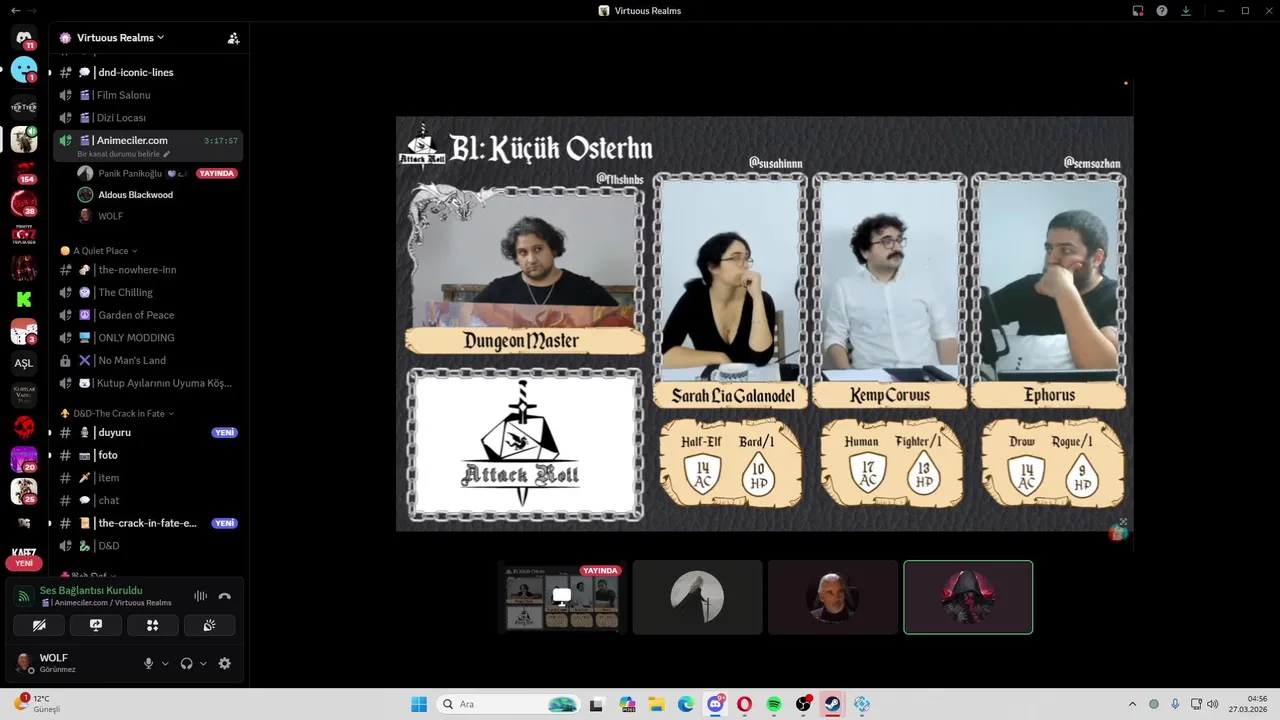Open the item channel

coord(148,478)
